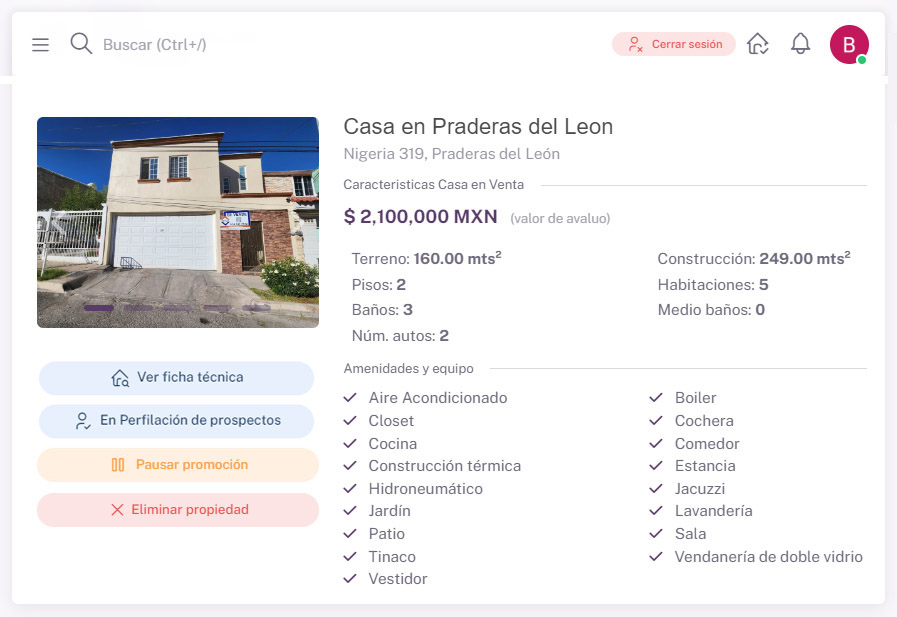This screenshot has height=617, width=897.
Task: Open the user avatar B menu
Action: [849, 44]
